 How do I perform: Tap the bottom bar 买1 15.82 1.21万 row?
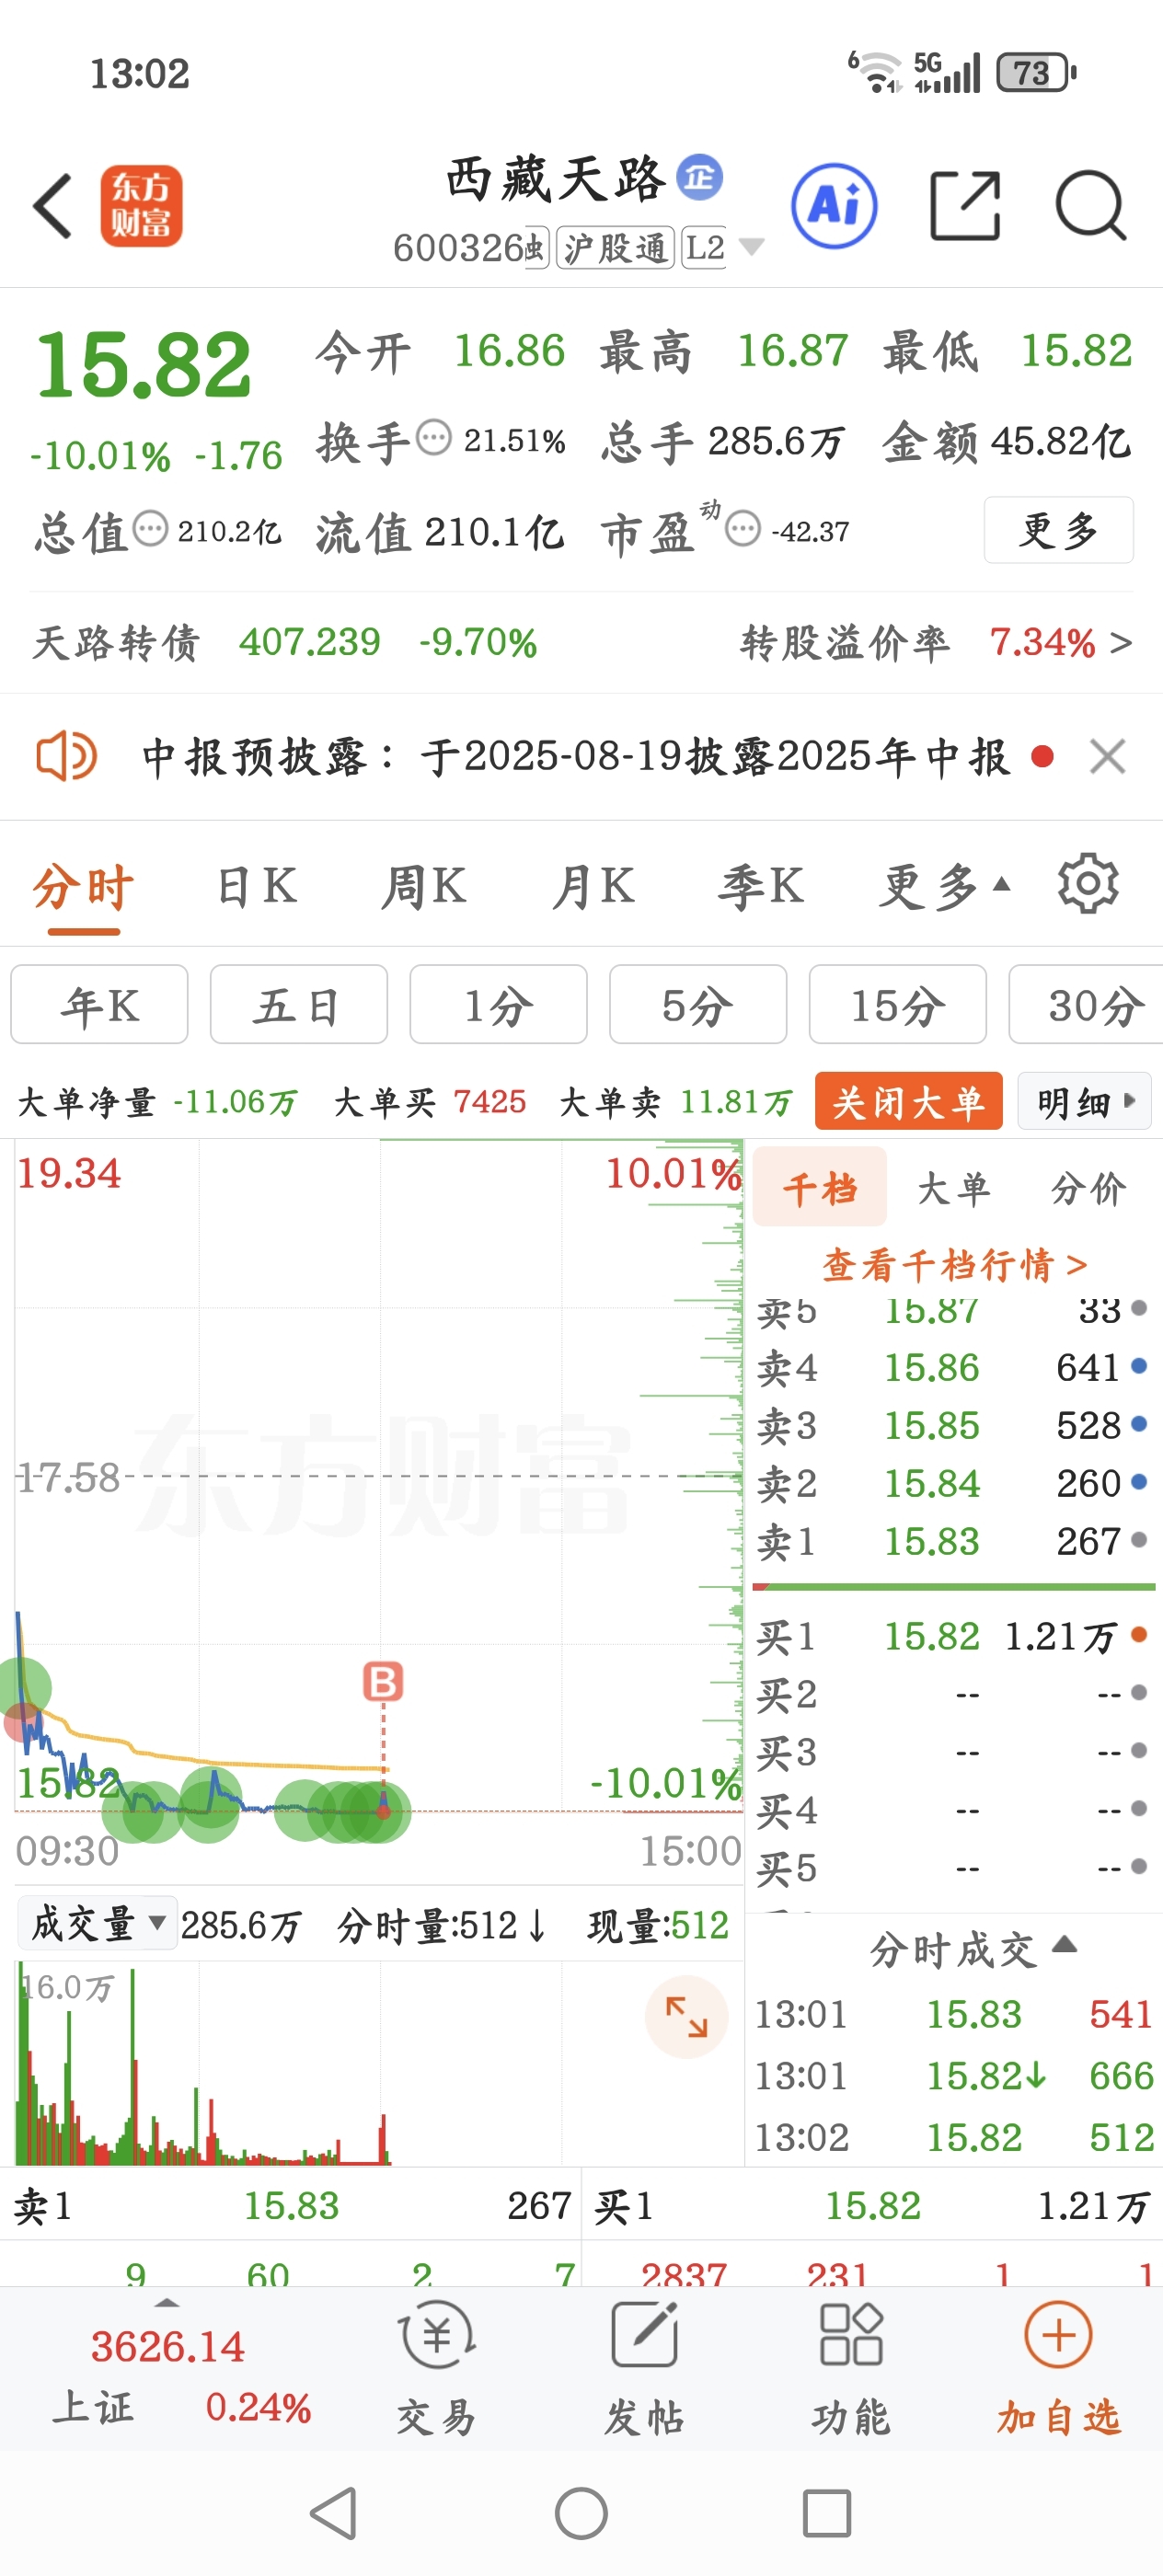click(x=871, y=2205)
